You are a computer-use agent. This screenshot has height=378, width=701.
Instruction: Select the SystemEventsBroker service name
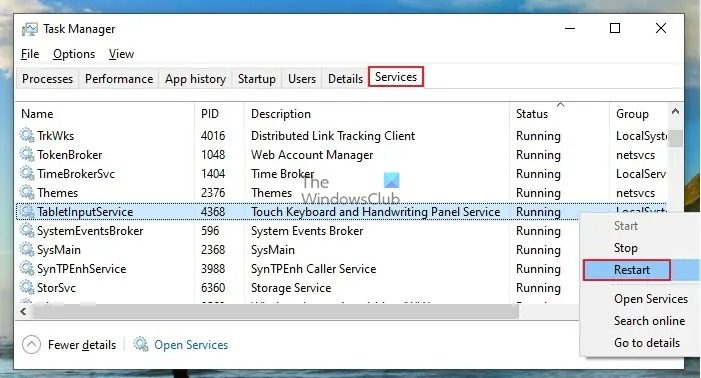90,231
